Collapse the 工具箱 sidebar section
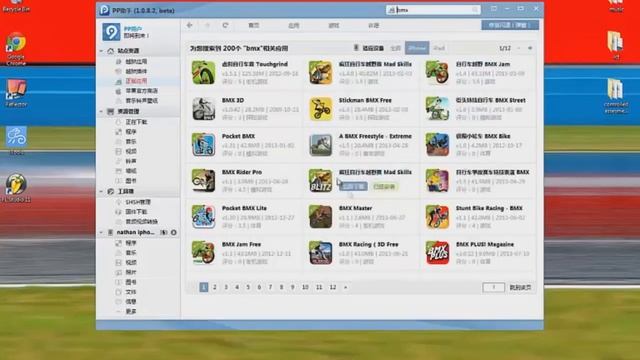Image resolution: width=640 pixels, height=360 pixels. (101, 191)
